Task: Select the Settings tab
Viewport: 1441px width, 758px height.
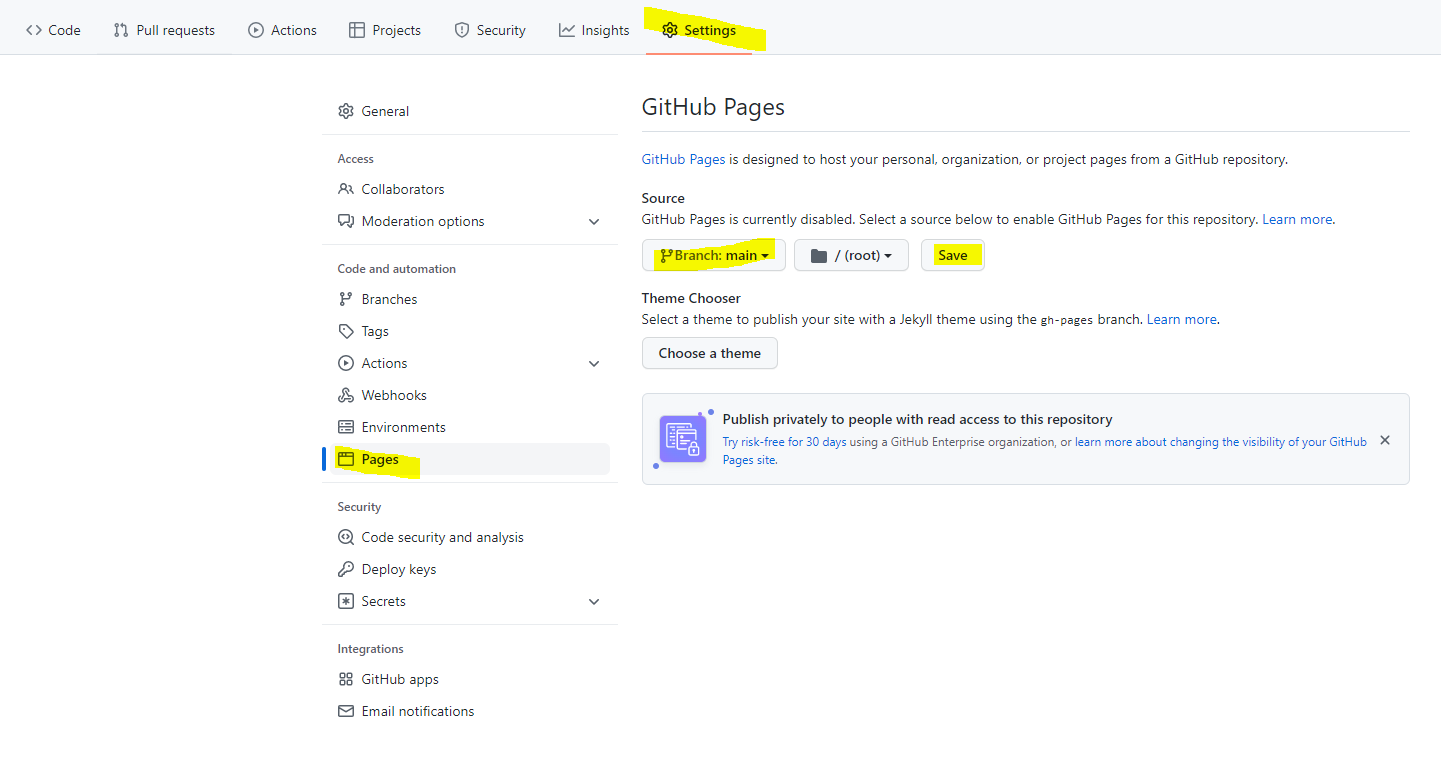Action: (x=699, y=30)
